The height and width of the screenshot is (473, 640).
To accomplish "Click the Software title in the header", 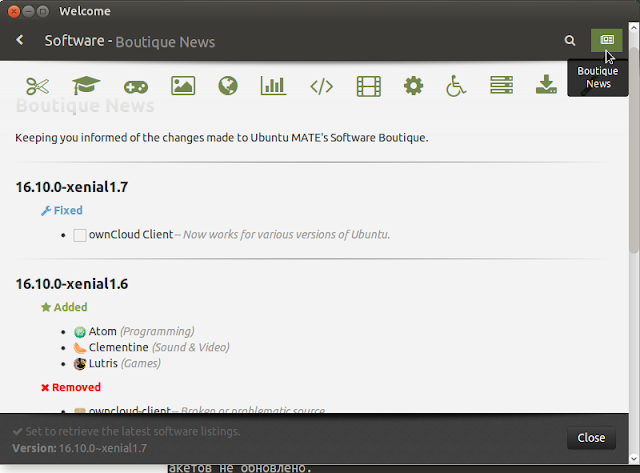I will [74, 41].
